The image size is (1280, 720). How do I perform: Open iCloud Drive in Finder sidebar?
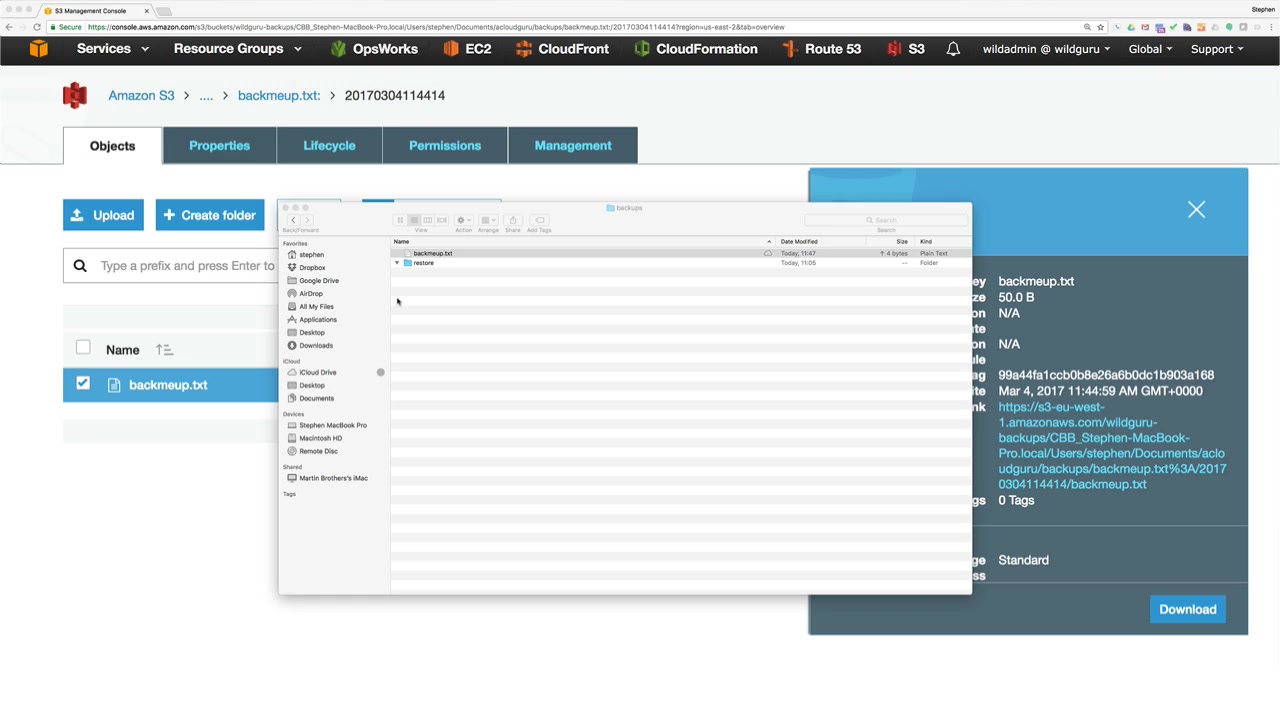(318, 373)
